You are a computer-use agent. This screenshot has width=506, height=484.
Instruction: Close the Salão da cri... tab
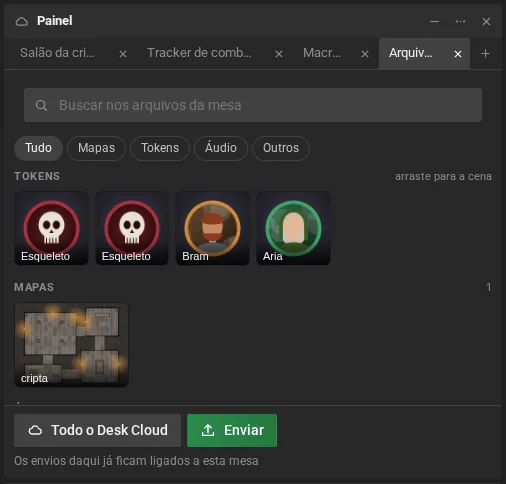(123, 54)
